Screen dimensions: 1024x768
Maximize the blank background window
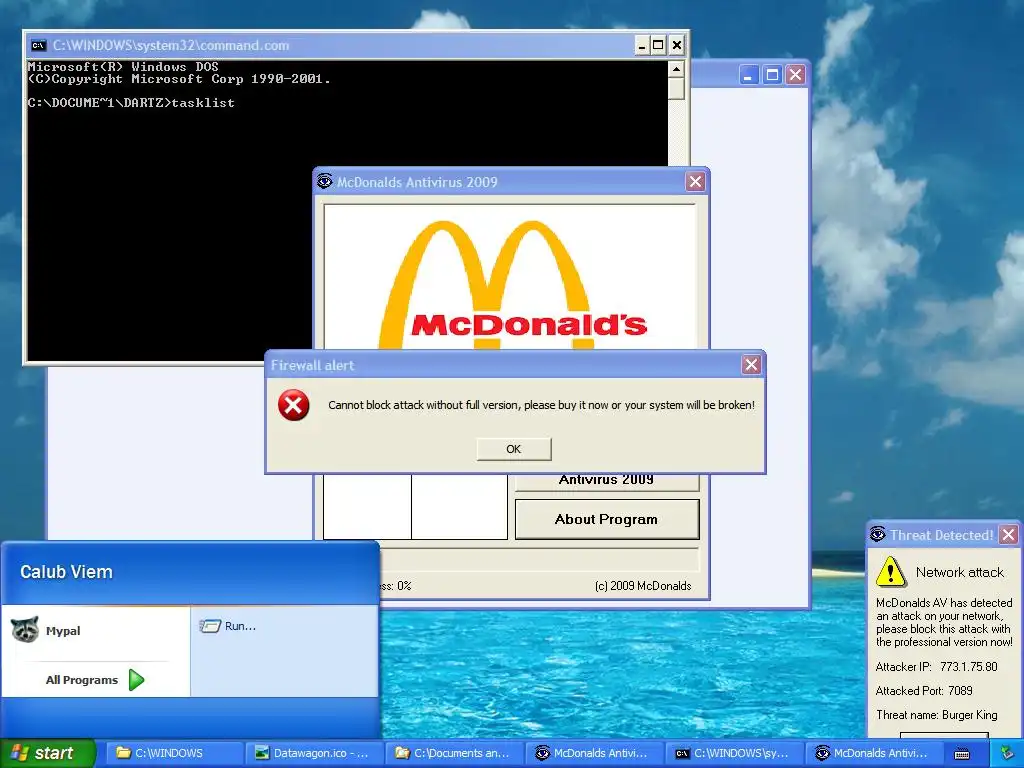[772, 74]
